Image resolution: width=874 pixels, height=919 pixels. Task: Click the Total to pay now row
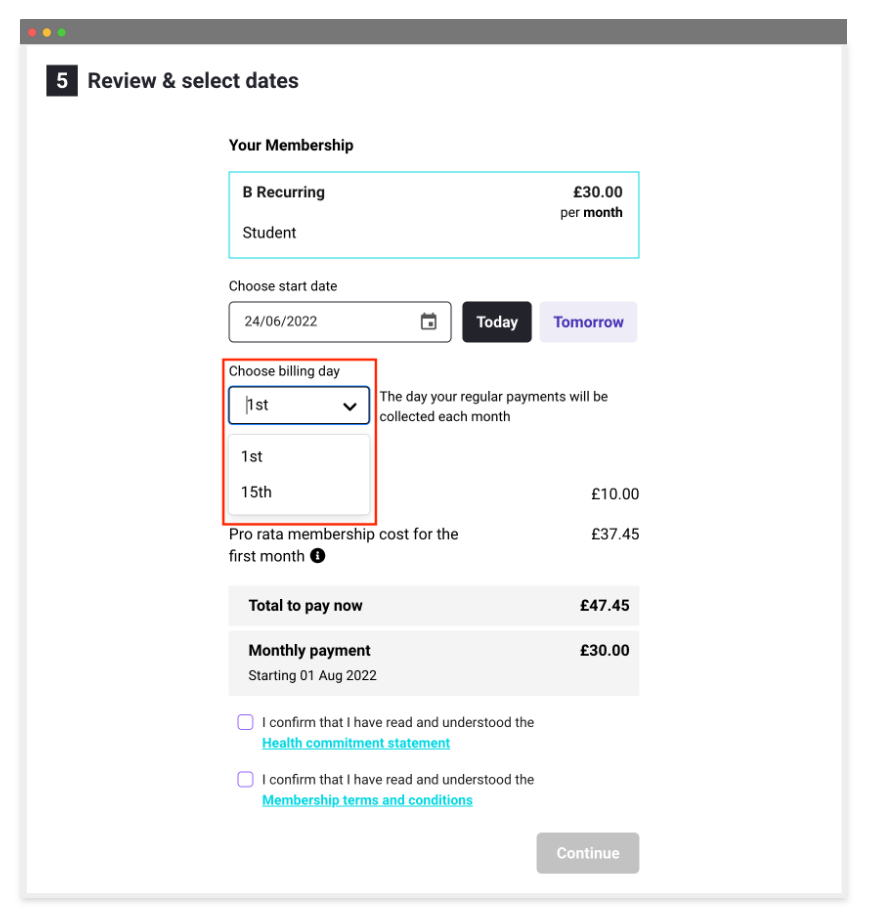tap(434, 605)
